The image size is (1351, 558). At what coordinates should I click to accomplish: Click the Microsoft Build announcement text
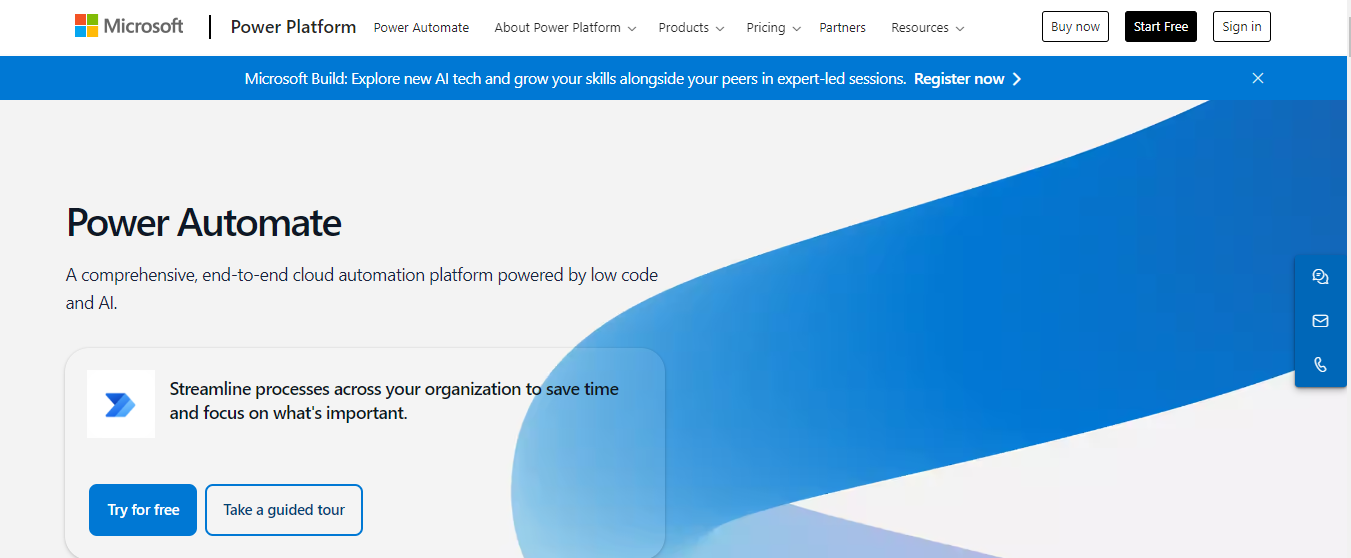(575, 78)
